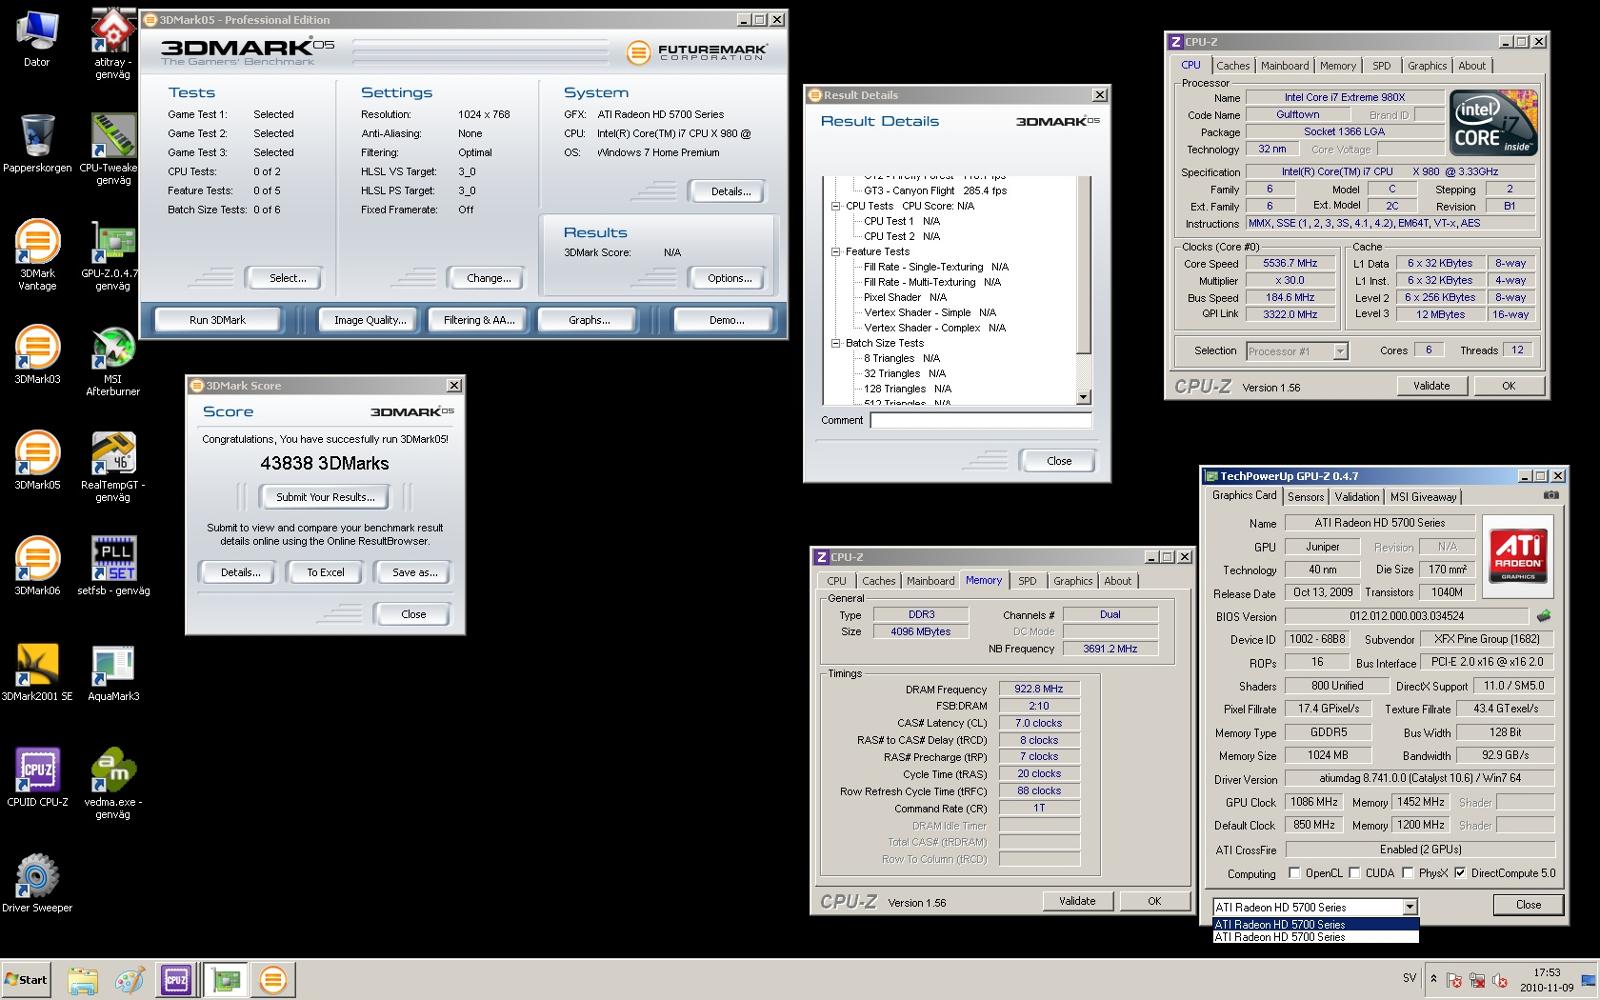Open the Dator desktop icon
Image resolution: width=1600 pixels, height=1000 pixels.
tap(37, 39)
